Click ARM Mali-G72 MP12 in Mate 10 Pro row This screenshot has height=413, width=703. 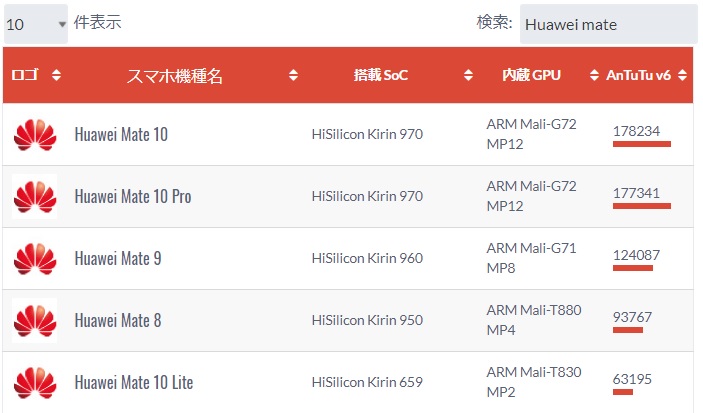[x=531, y=196]
